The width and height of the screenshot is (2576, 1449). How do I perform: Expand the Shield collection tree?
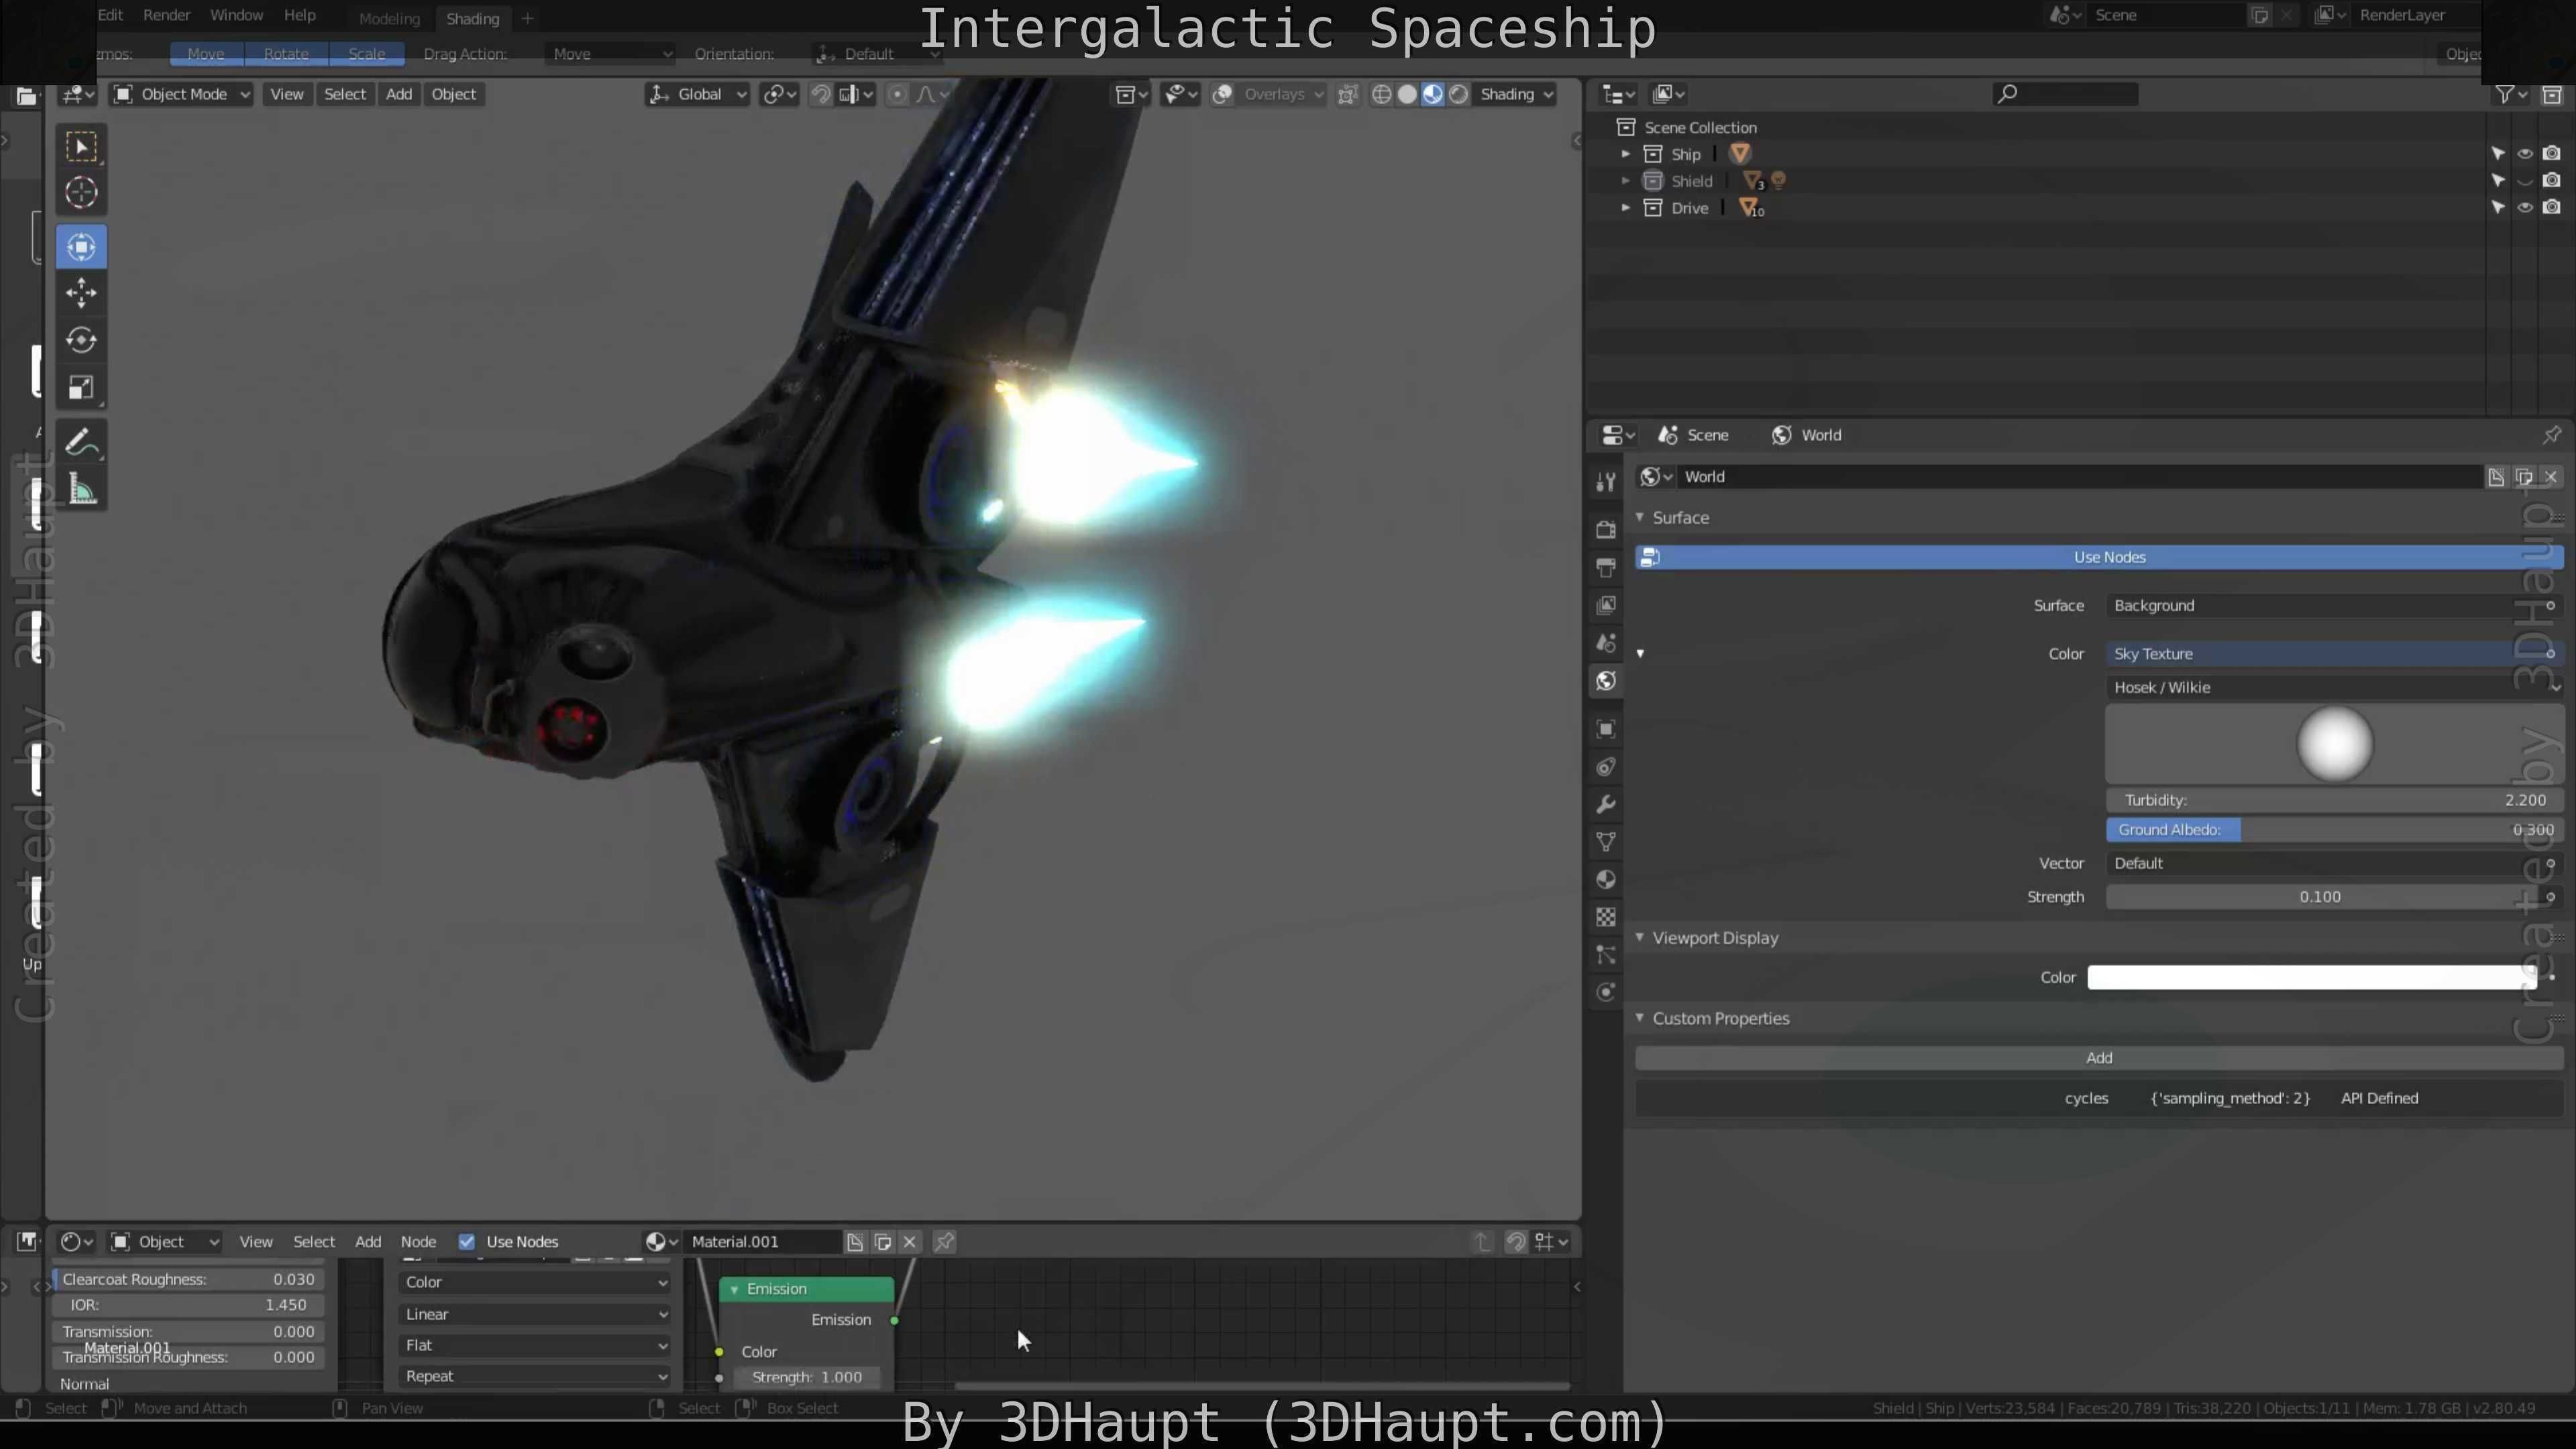point(1625,181)
